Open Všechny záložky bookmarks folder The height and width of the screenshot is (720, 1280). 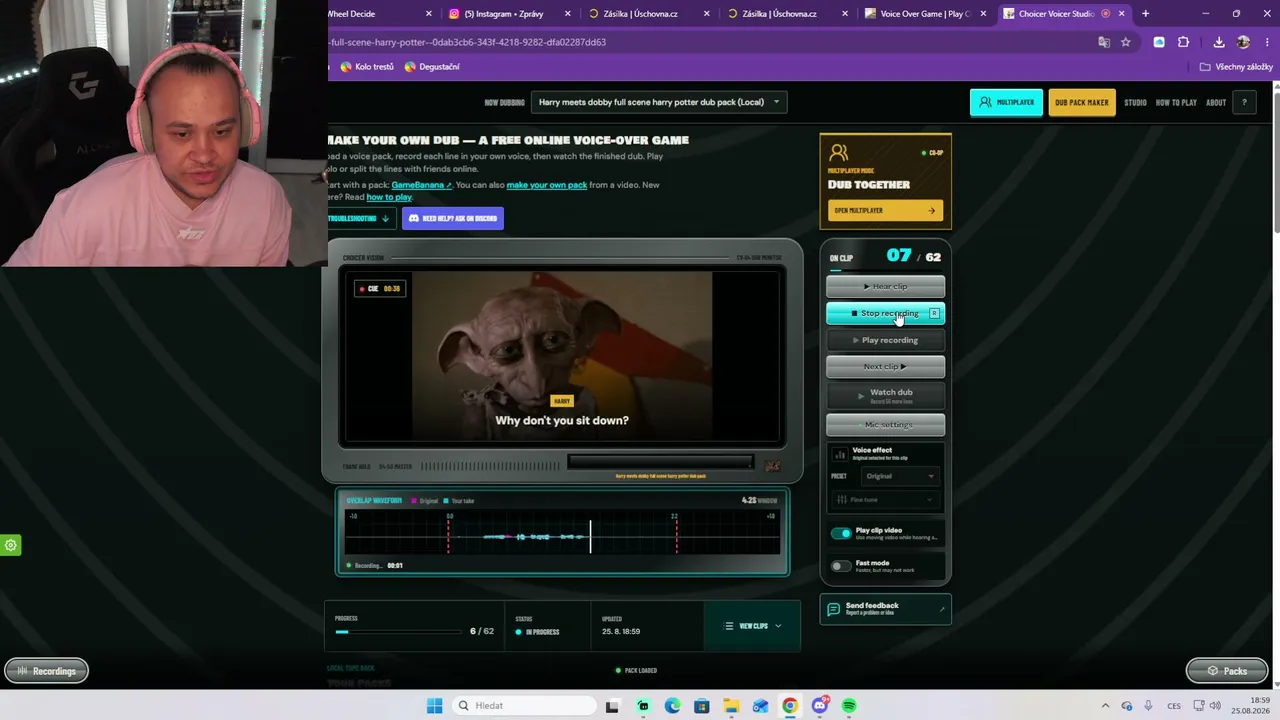[1236, 67]
